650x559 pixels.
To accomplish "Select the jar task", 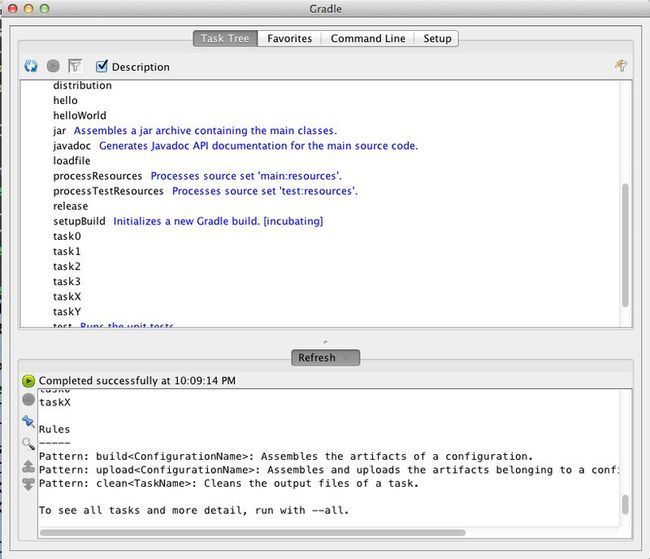I will point(59,131).
